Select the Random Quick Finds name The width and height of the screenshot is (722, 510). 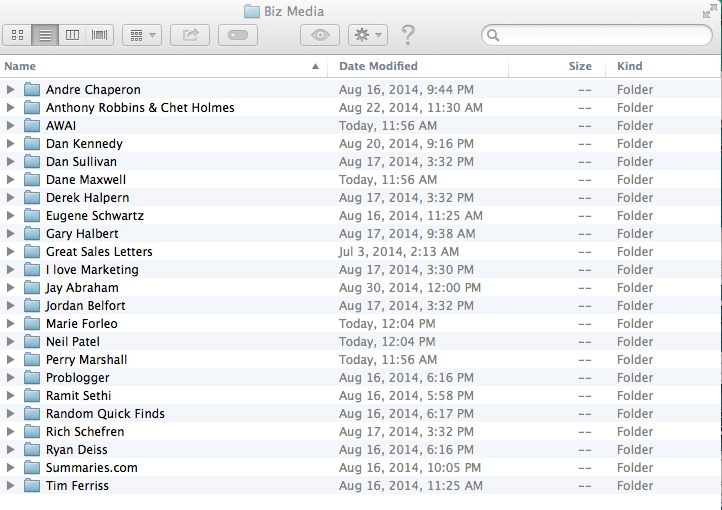(105, 414)
